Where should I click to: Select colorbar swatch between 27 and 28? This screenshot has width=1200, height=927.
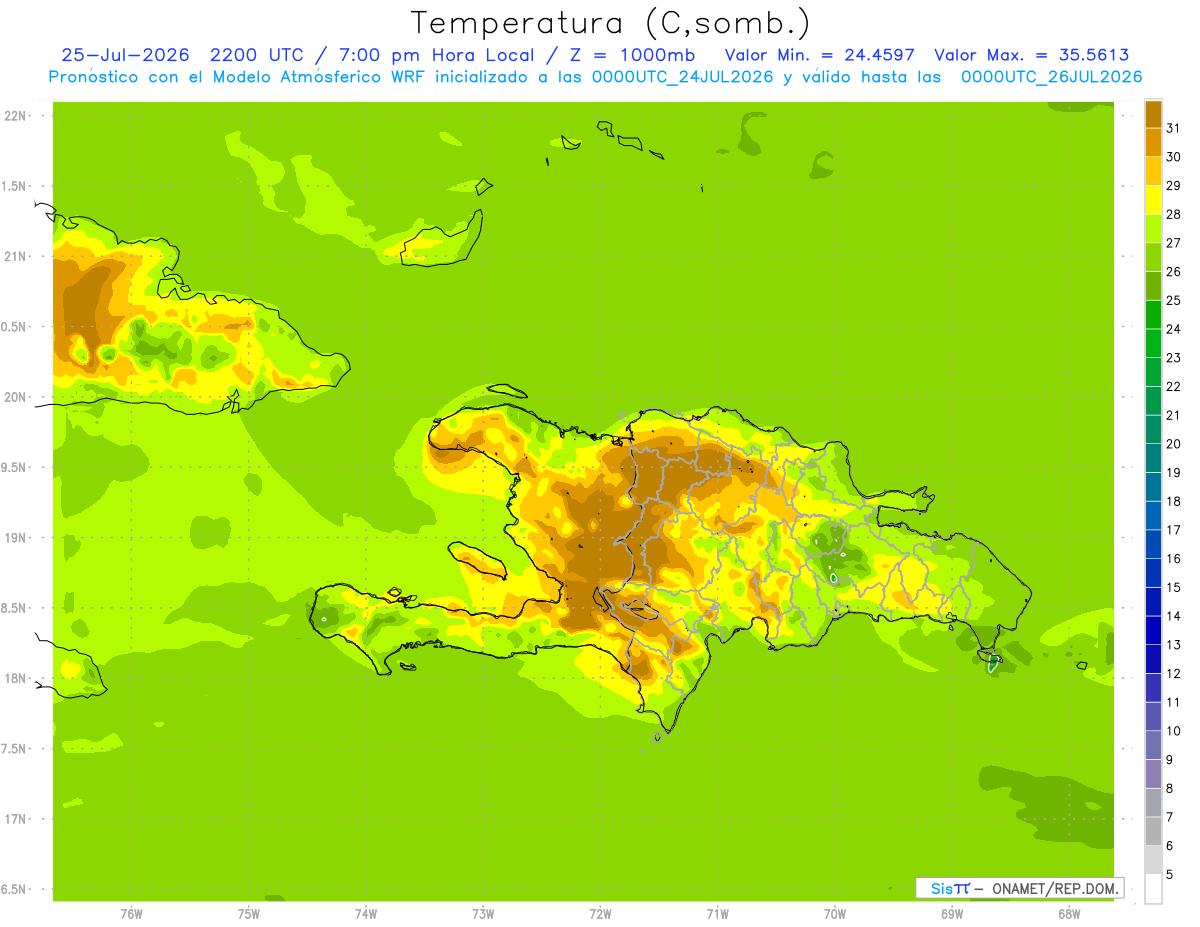[x=1153, y=228]
